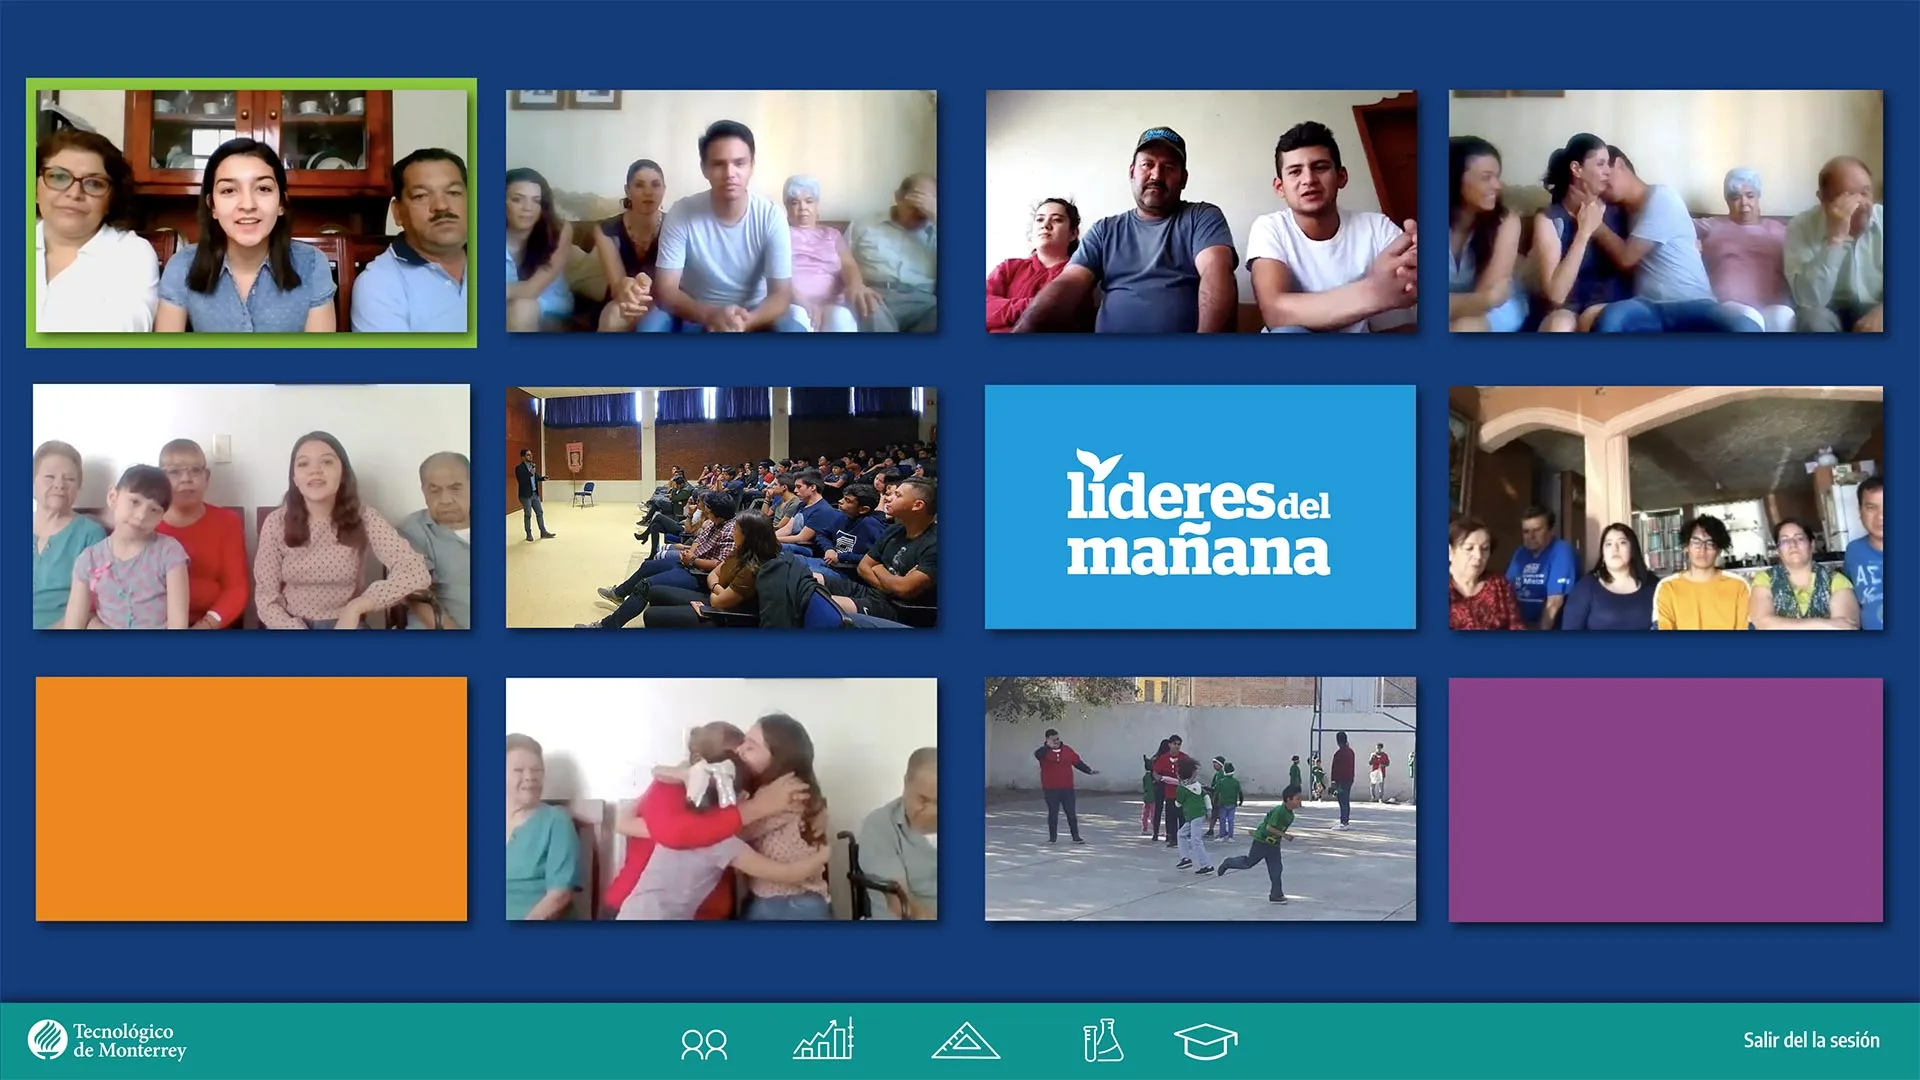Open the growth bar chart icon

pyautogui.click(x=823, y=1040)
